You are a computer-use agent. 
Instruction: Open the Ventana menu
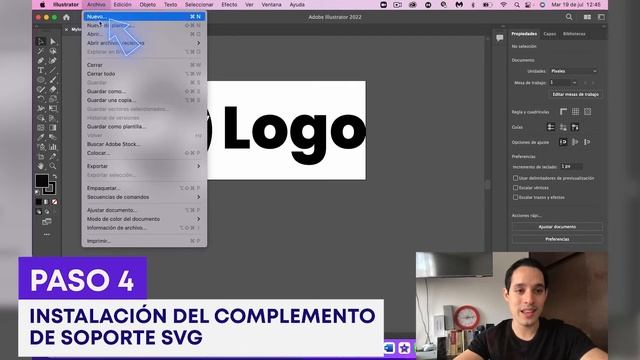[271, 5]
